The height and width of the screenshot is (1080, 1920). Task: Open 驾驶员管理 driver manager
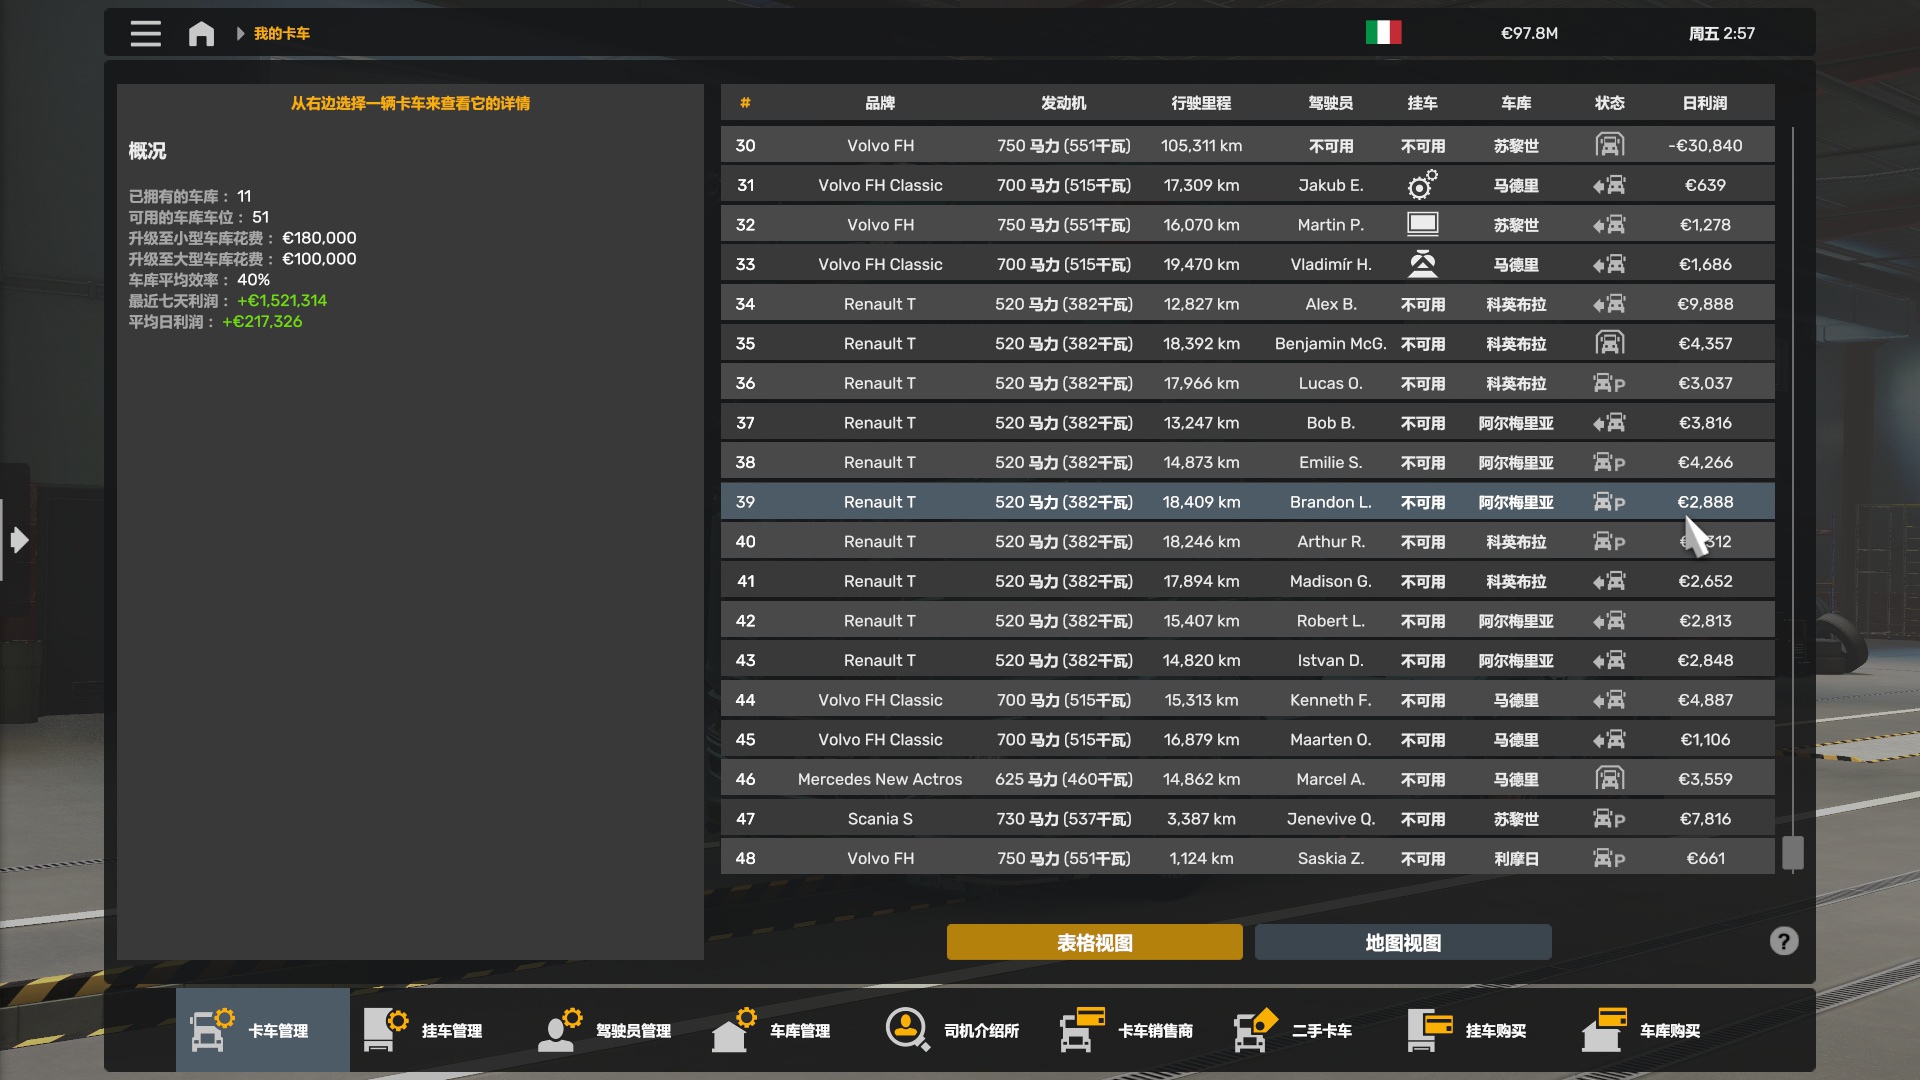606,1030
